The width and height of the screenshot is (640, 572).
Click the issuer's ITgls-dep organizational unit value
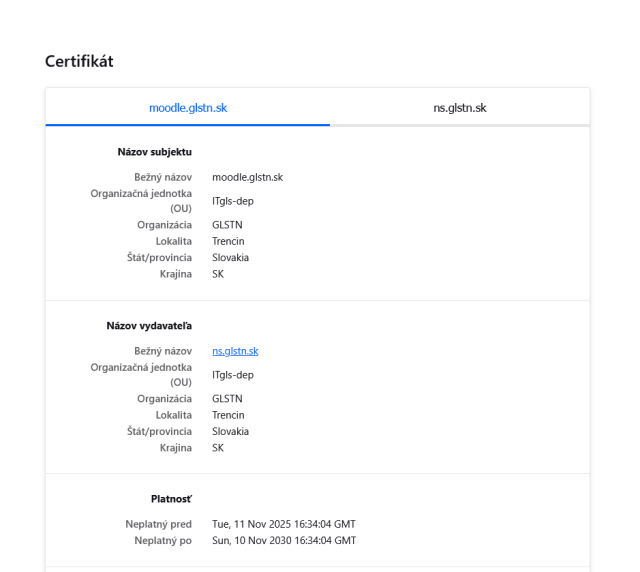point(233,375)
